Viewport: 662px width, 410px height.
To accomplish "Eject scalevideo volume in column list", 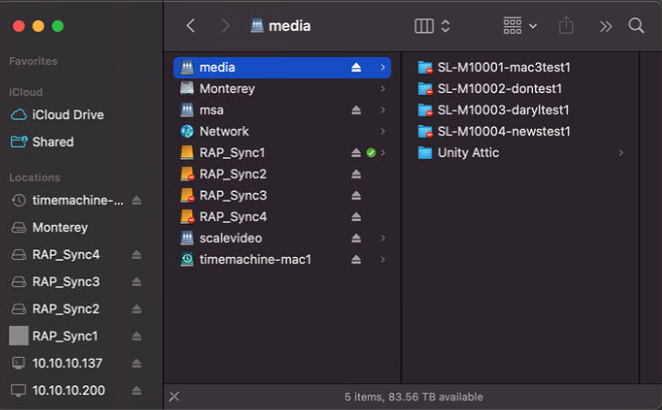I will coord(356,238).
